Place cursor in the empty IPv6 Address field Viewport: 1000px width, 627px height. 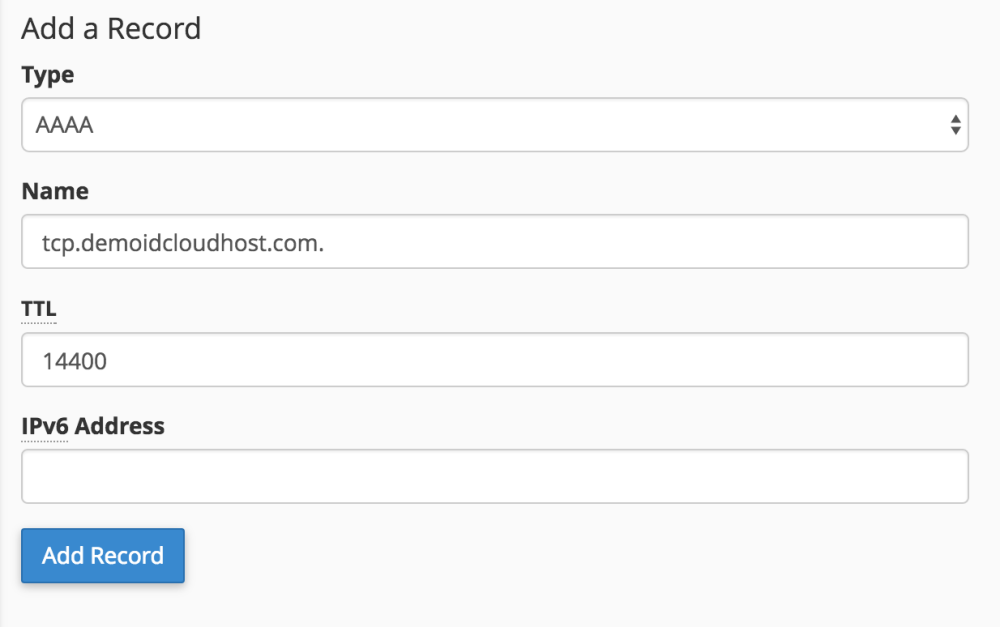pyautogui.click(x=495, y=476)
